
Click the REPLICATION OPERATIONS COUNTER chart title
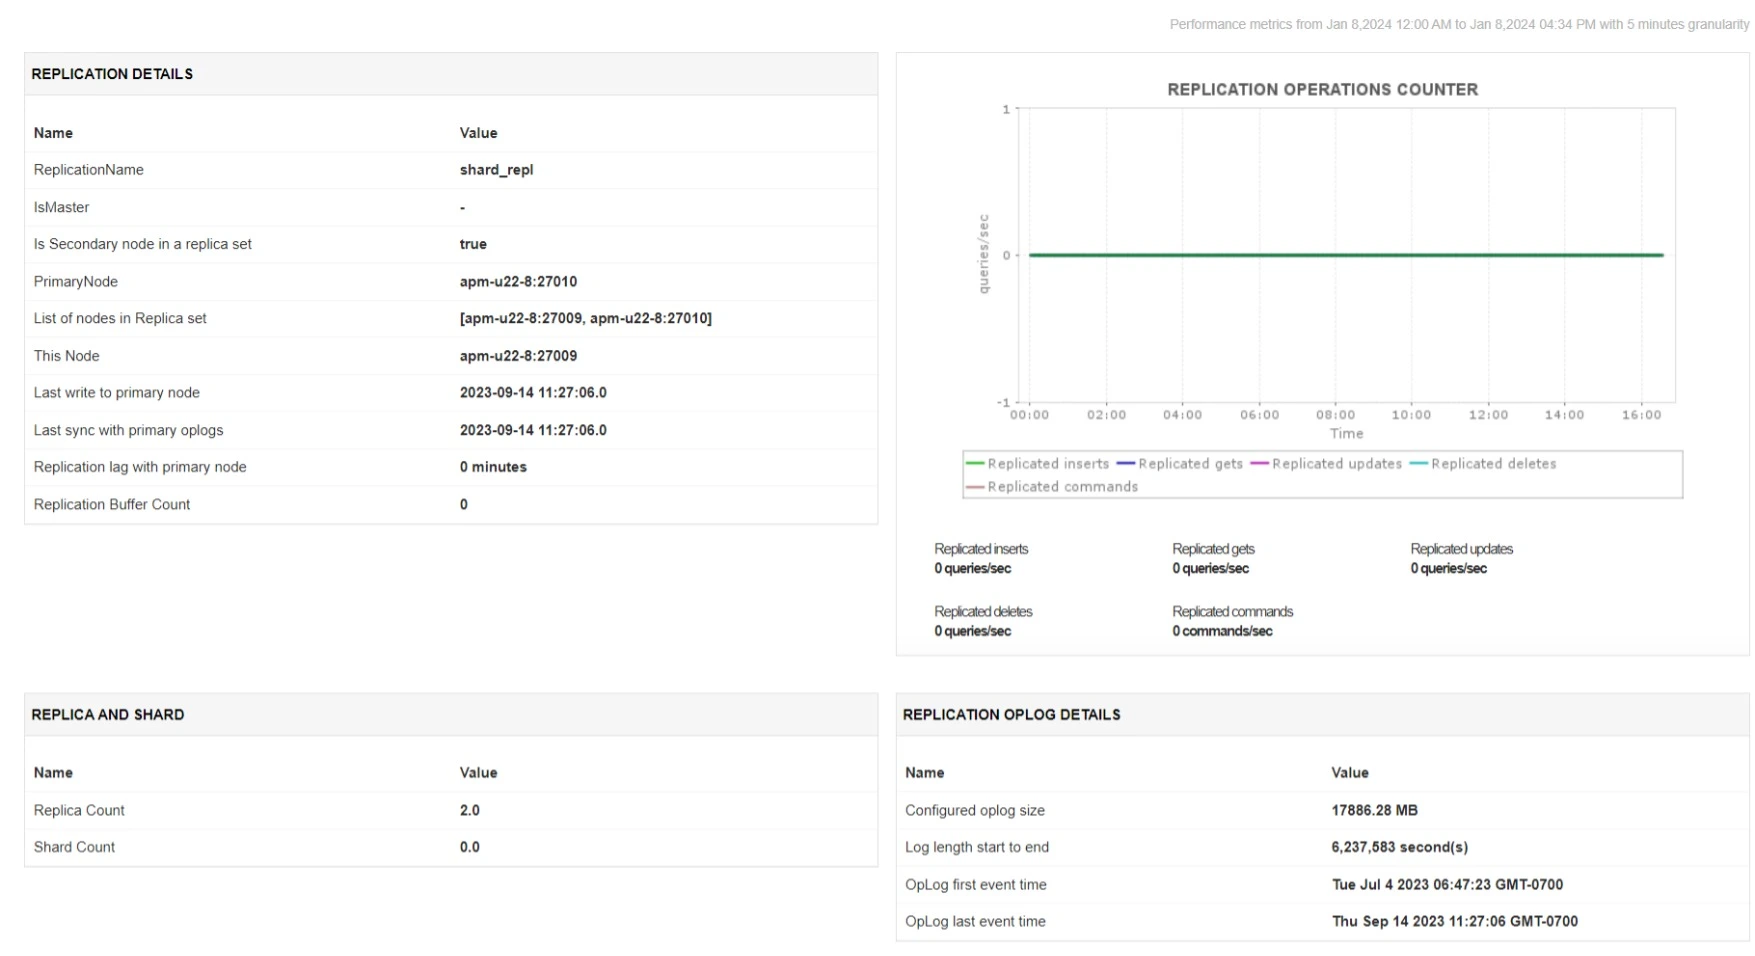coord(1322,89)
